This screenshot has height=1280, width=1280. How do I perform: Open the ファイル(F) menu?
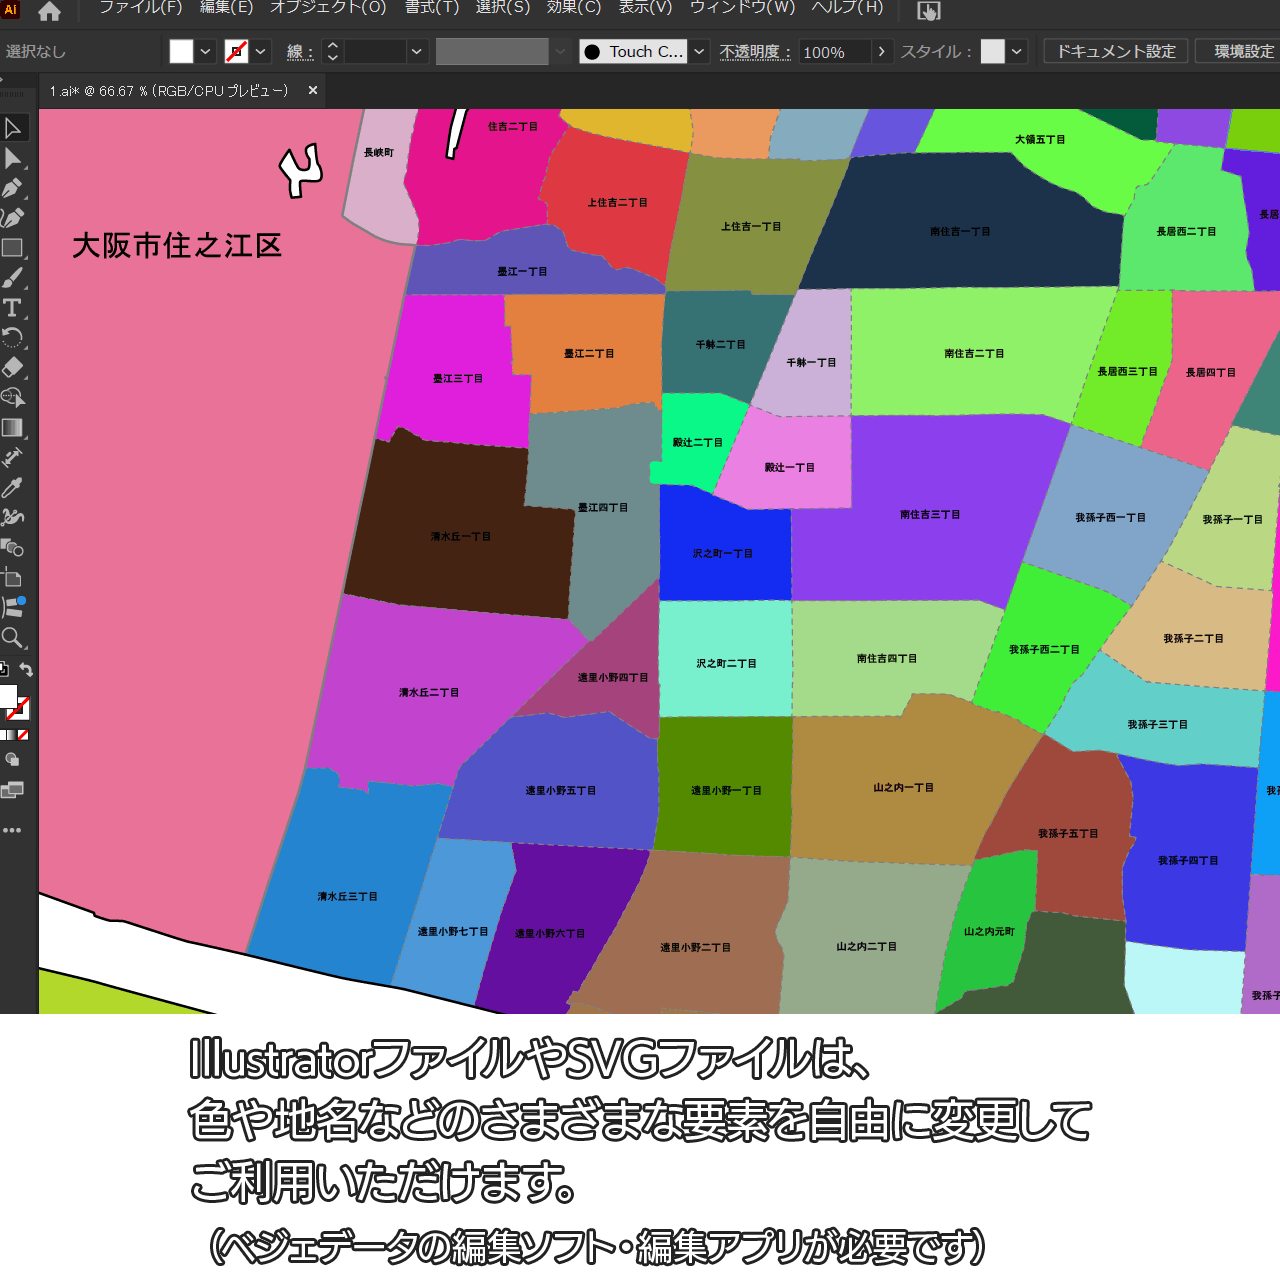tap(140, 8)
